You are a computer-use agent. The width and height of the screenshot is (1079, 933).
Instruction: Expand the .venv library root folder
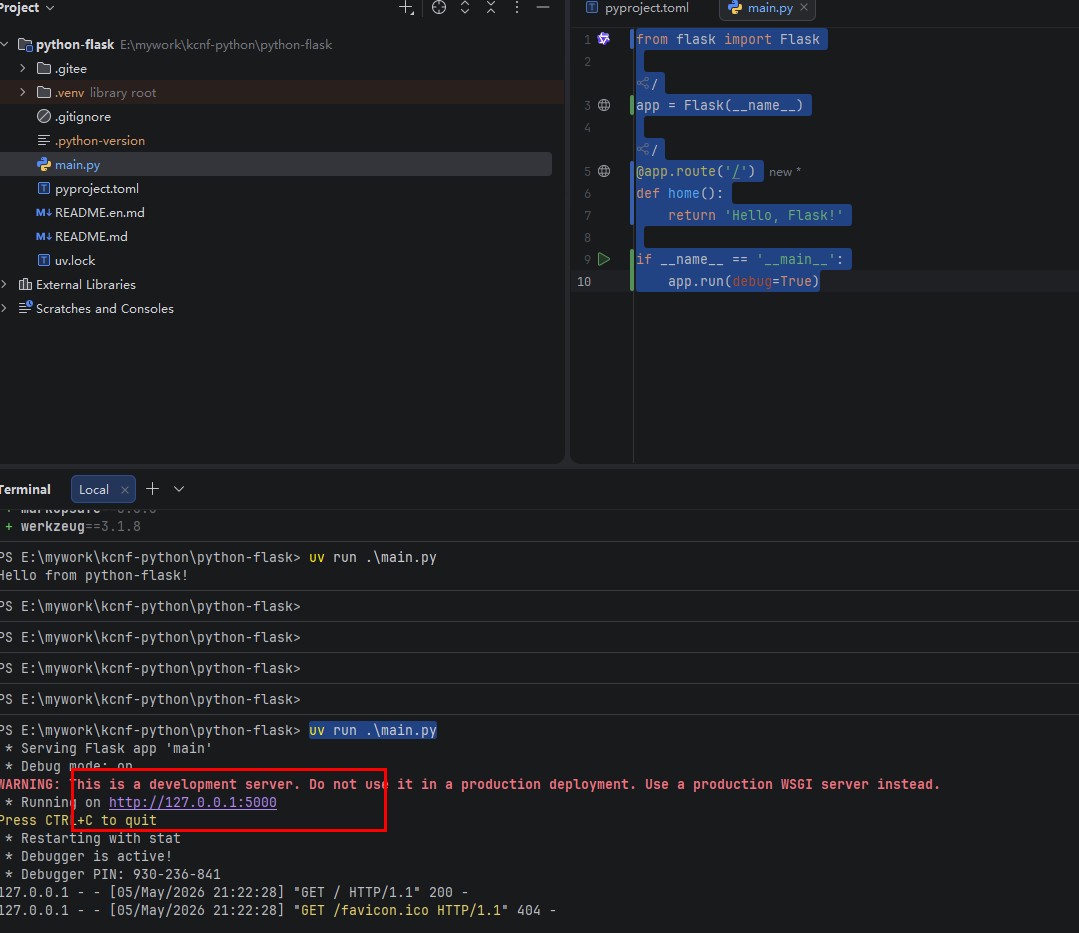(23, 92)
